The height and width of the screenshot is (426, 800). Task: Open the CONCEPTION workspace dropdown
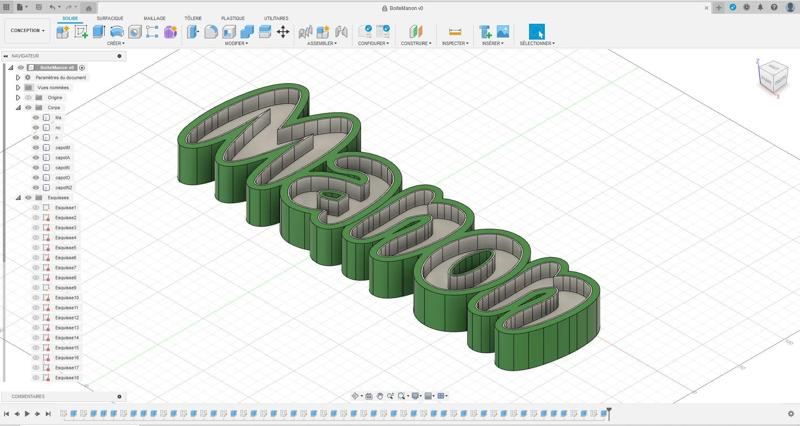pyautogui.click(x=27, y=30)
